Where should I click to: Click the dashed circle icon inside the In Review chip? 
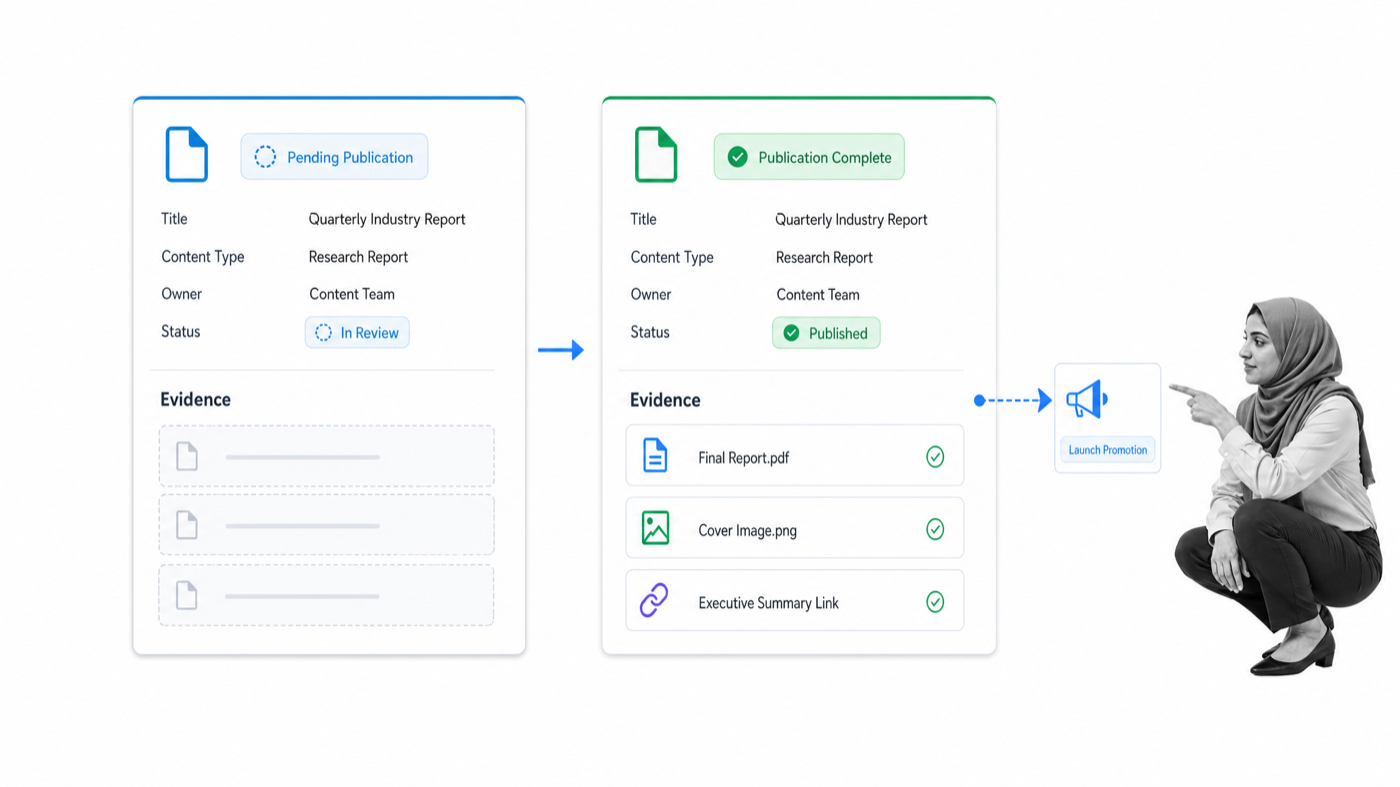point(324,333)
